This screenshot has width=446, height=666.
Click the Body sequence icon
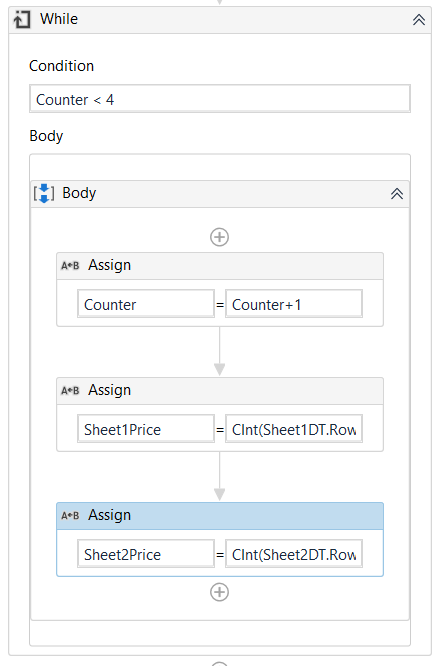[44, 194]
